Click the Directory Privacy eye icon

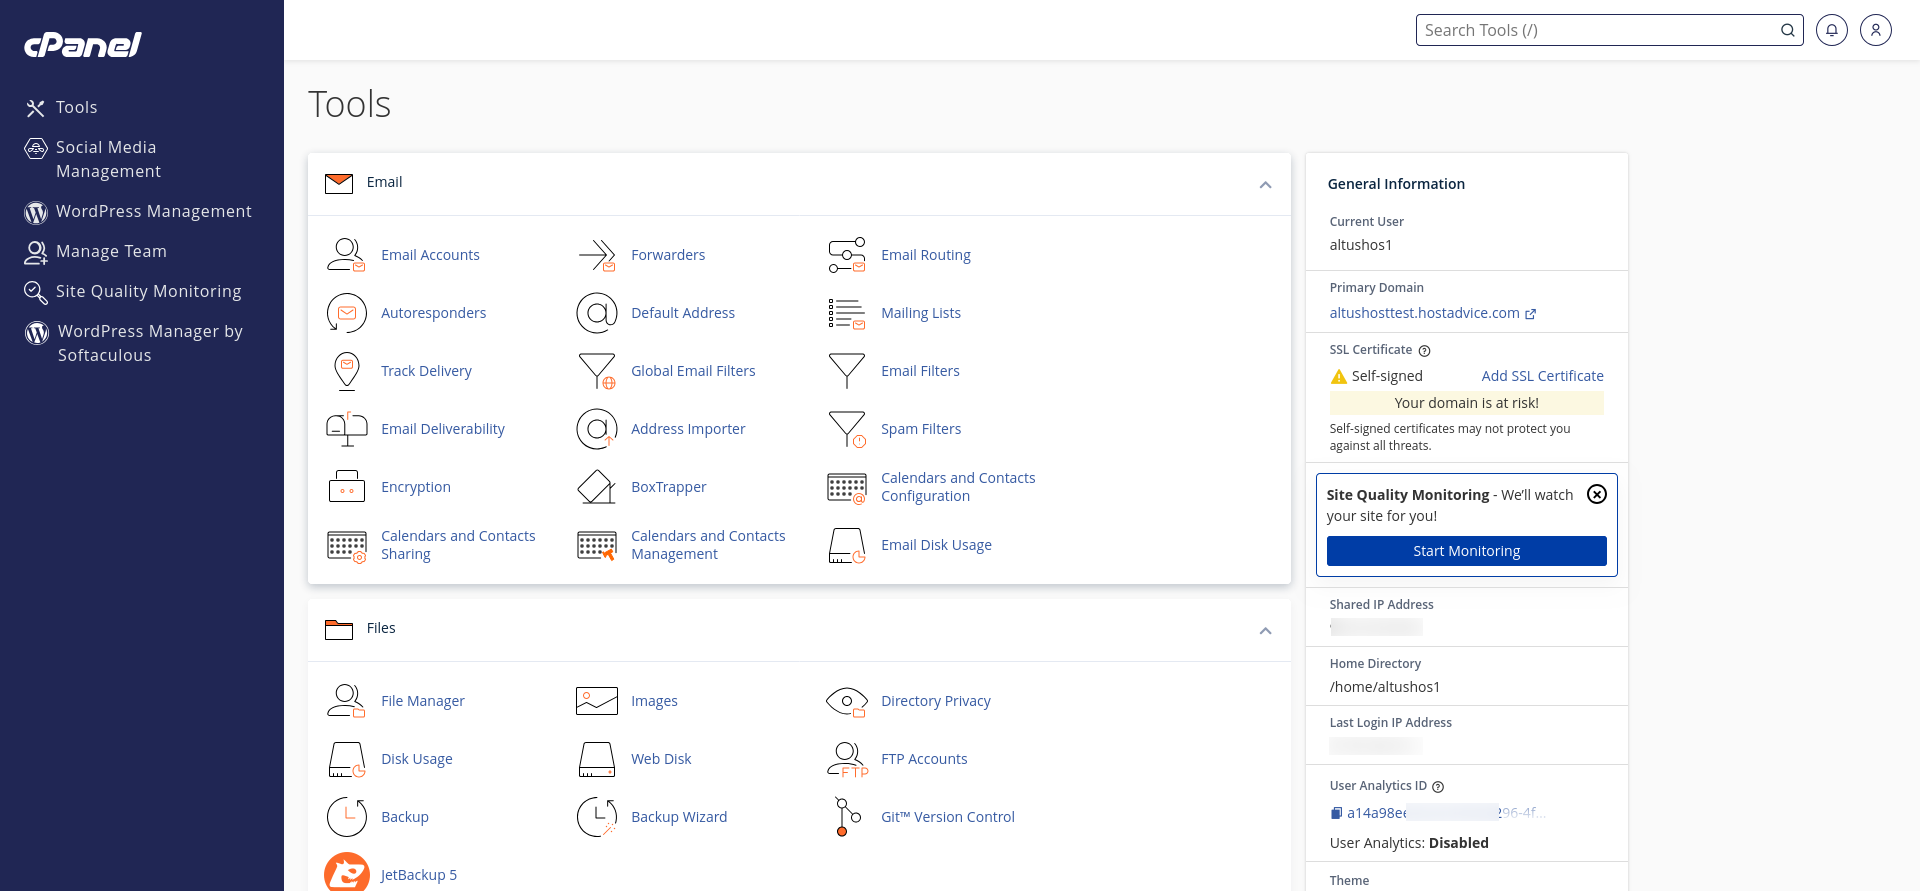pos(846,701)
